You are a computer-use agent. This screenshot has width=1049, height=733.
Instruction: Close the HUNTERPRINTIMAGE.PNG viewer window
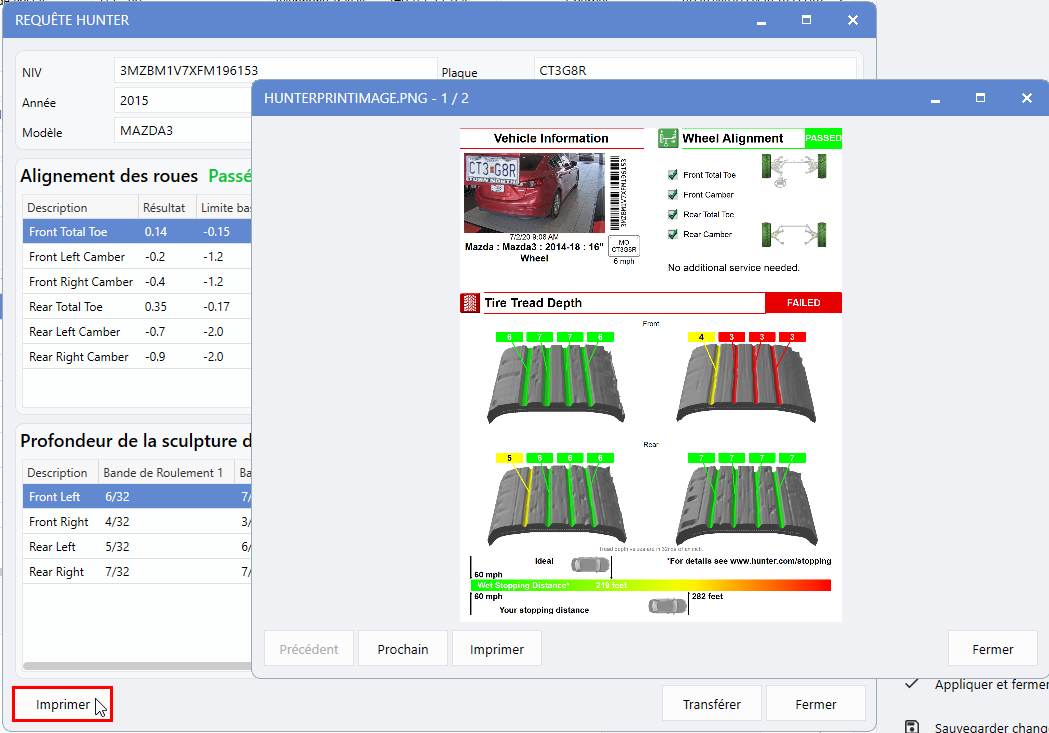point(1027,98)
